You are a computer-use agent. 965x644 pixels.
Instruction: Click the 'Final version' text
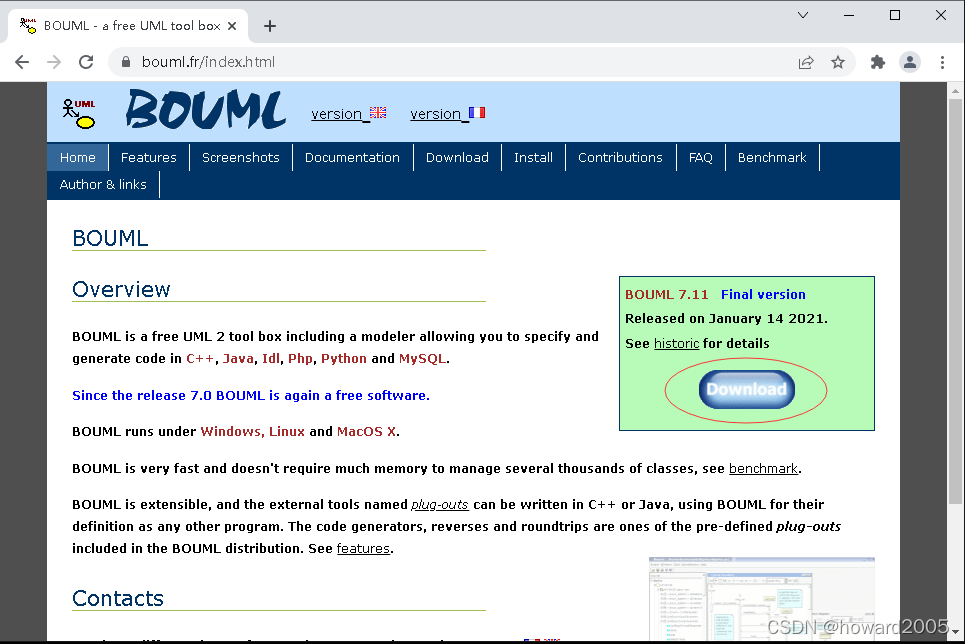(763, 295)
